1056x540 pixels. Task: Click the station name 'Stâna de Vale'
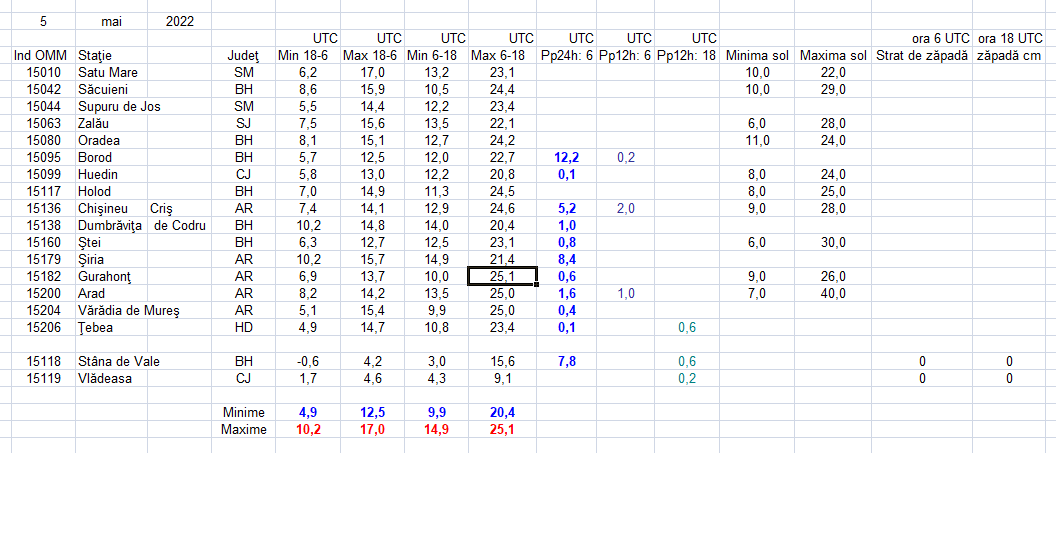[x=119, y=362]
